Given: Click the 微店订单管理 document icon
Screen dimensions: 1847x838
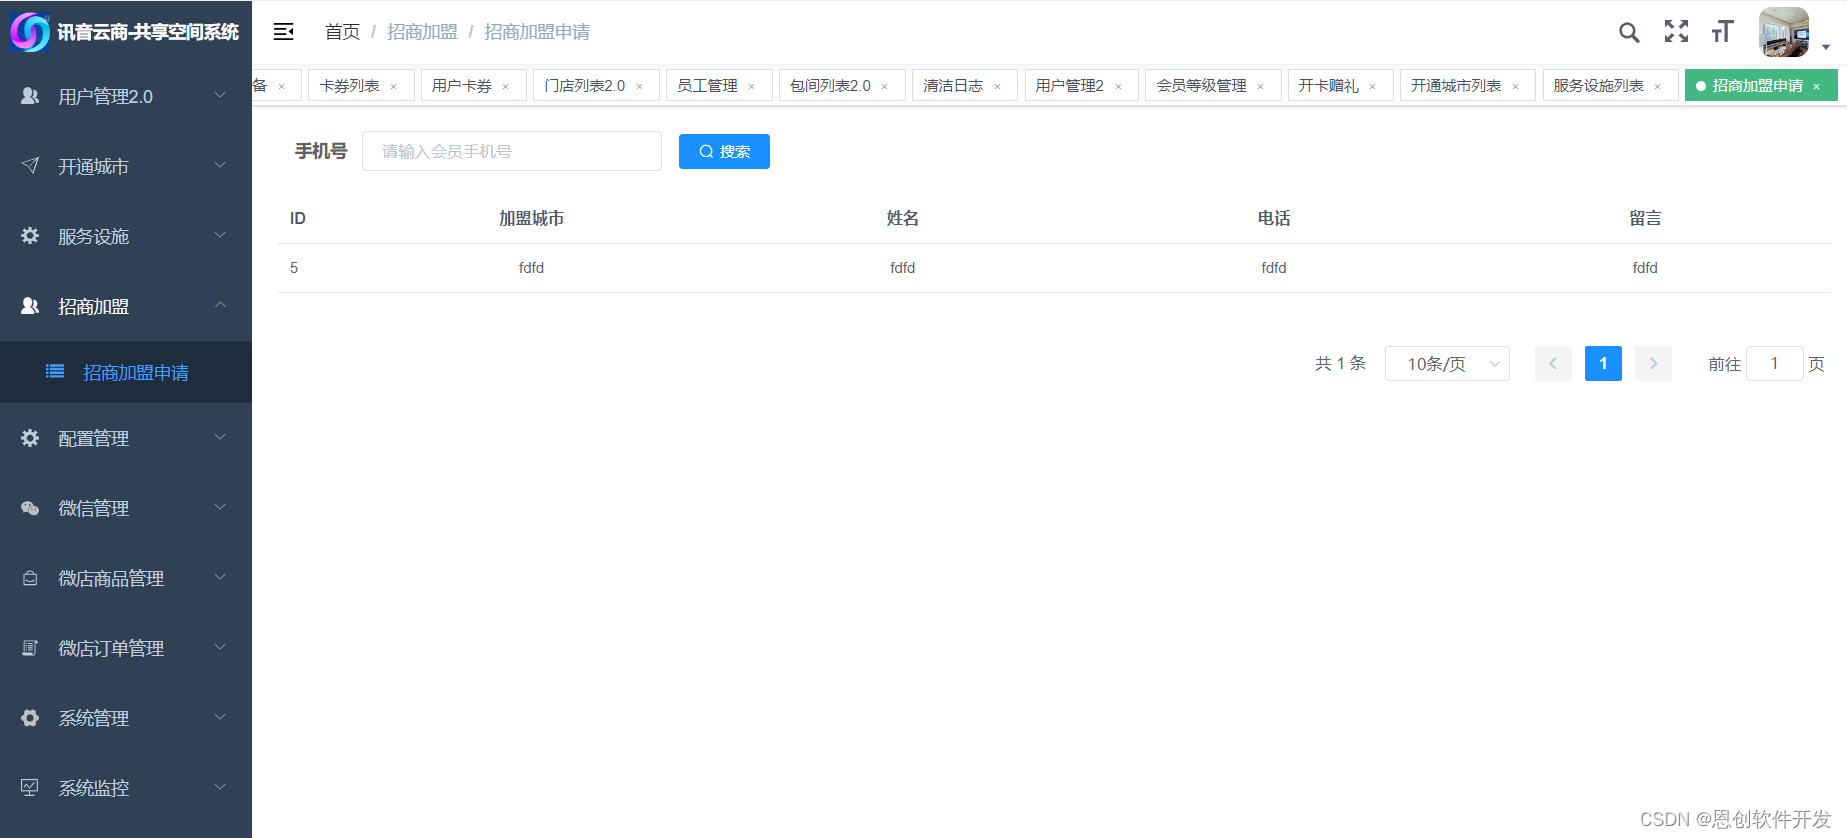Looking at the screenshot, I should click(30, 648).
